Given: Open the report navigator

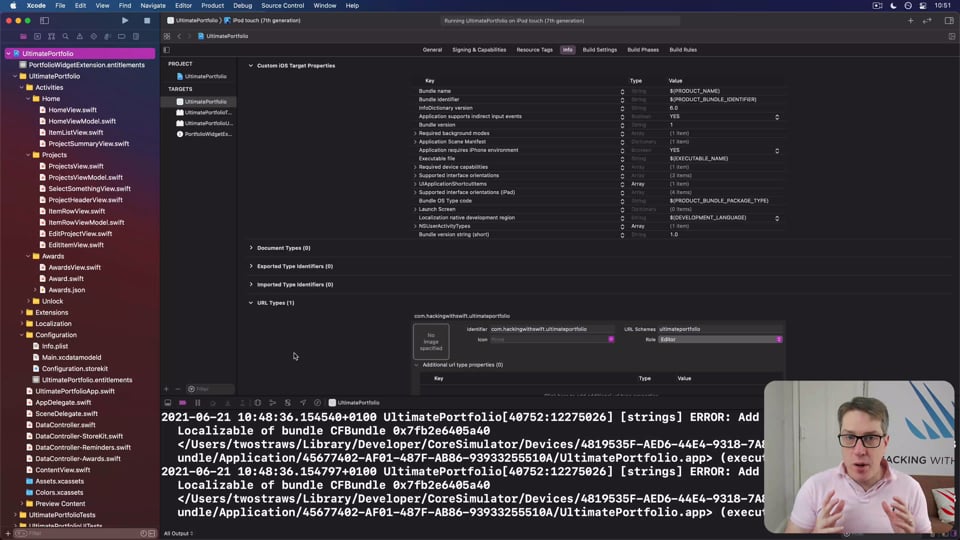Looking at the screenshot, I should pyautogui.click(x=136, y=36).
